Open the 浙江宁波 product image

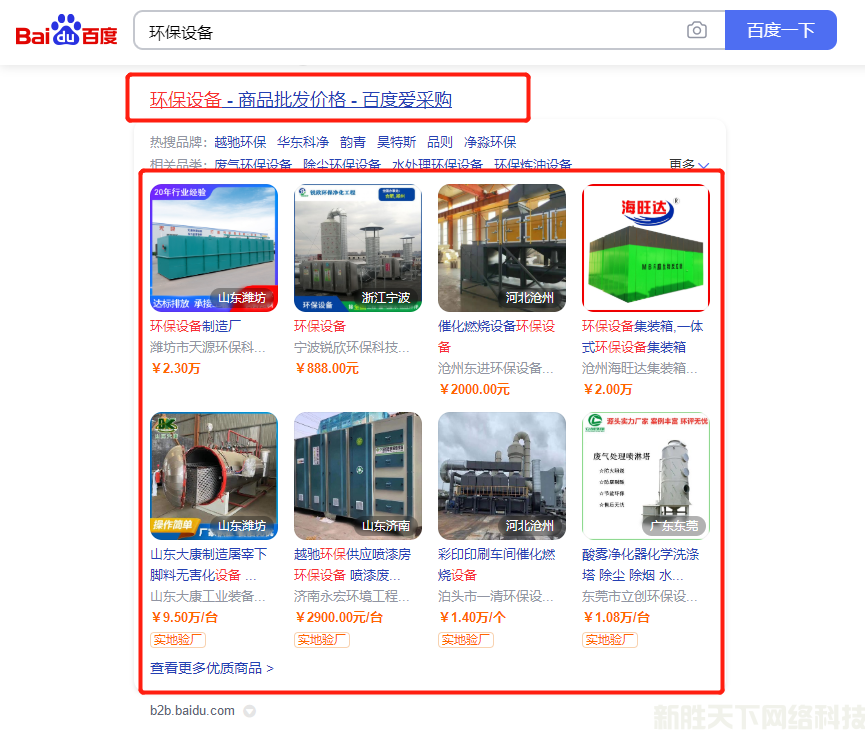point(358,248)
